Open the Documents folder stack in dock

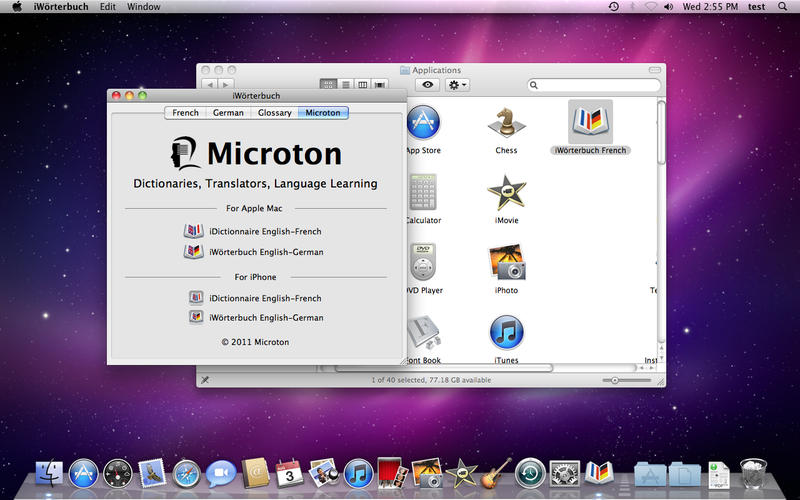pyautogui.click(x=684, y=474)
